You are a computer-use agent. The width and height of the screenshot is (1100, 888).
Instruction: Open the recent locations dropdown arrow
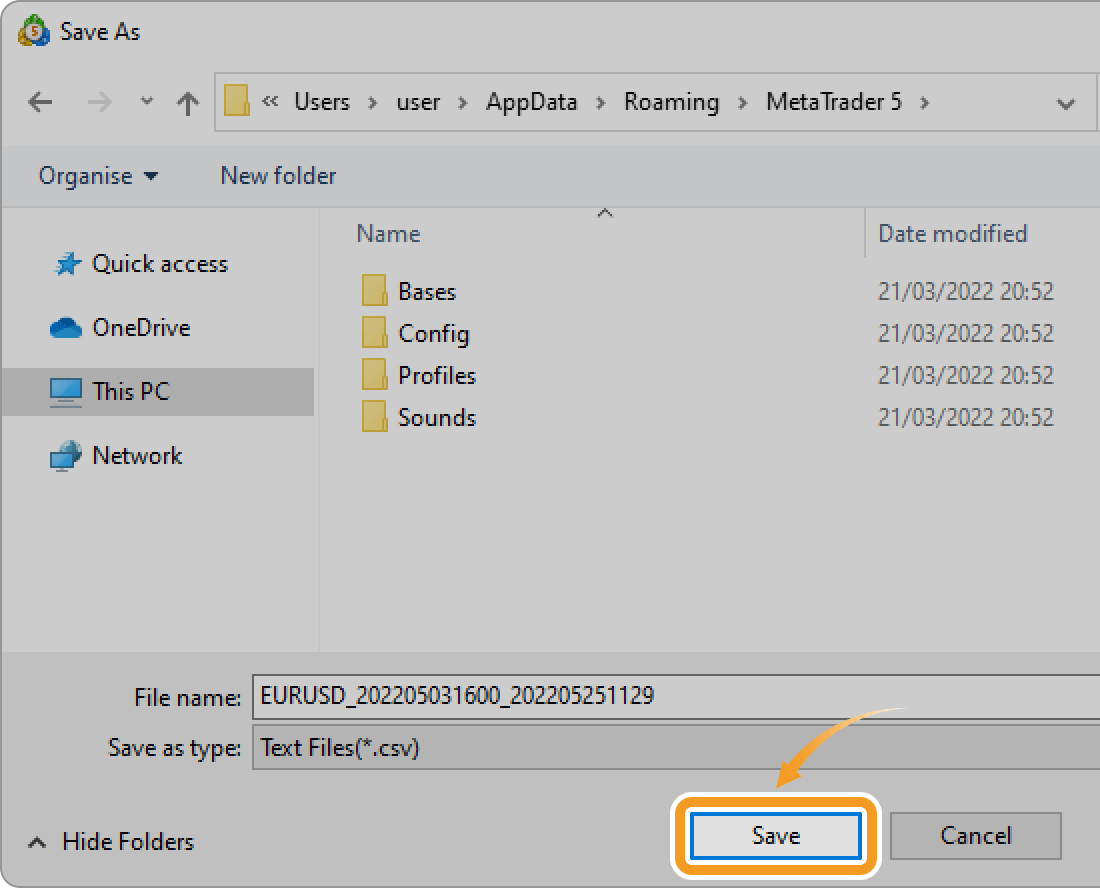coord(146,102)
